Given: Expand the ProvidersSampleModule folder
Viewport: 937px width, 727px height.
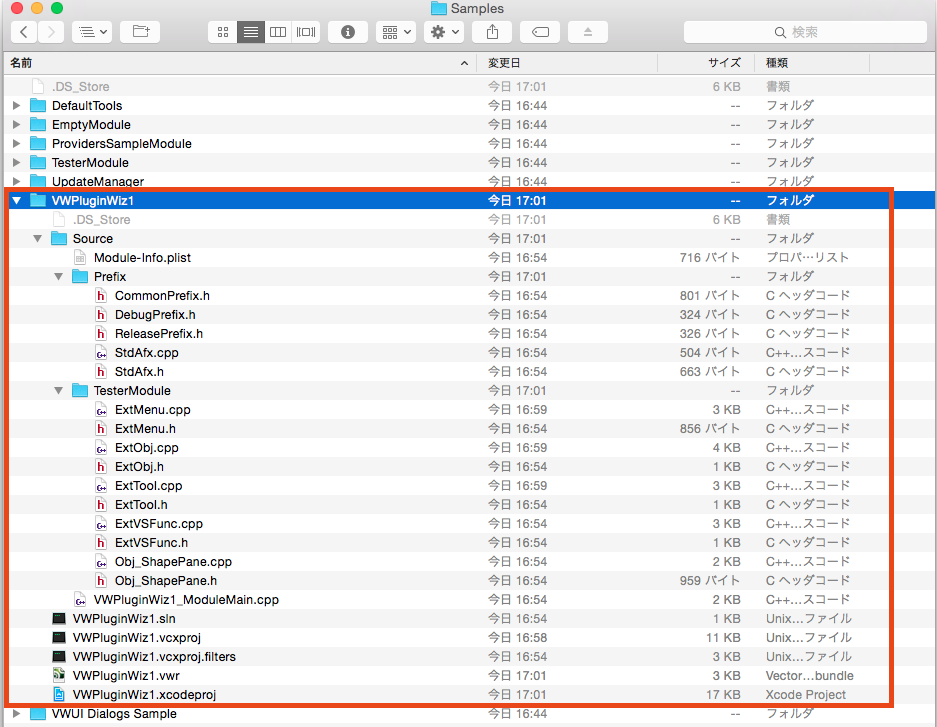Looking at the screenshot, I should [x=17, y=144].
